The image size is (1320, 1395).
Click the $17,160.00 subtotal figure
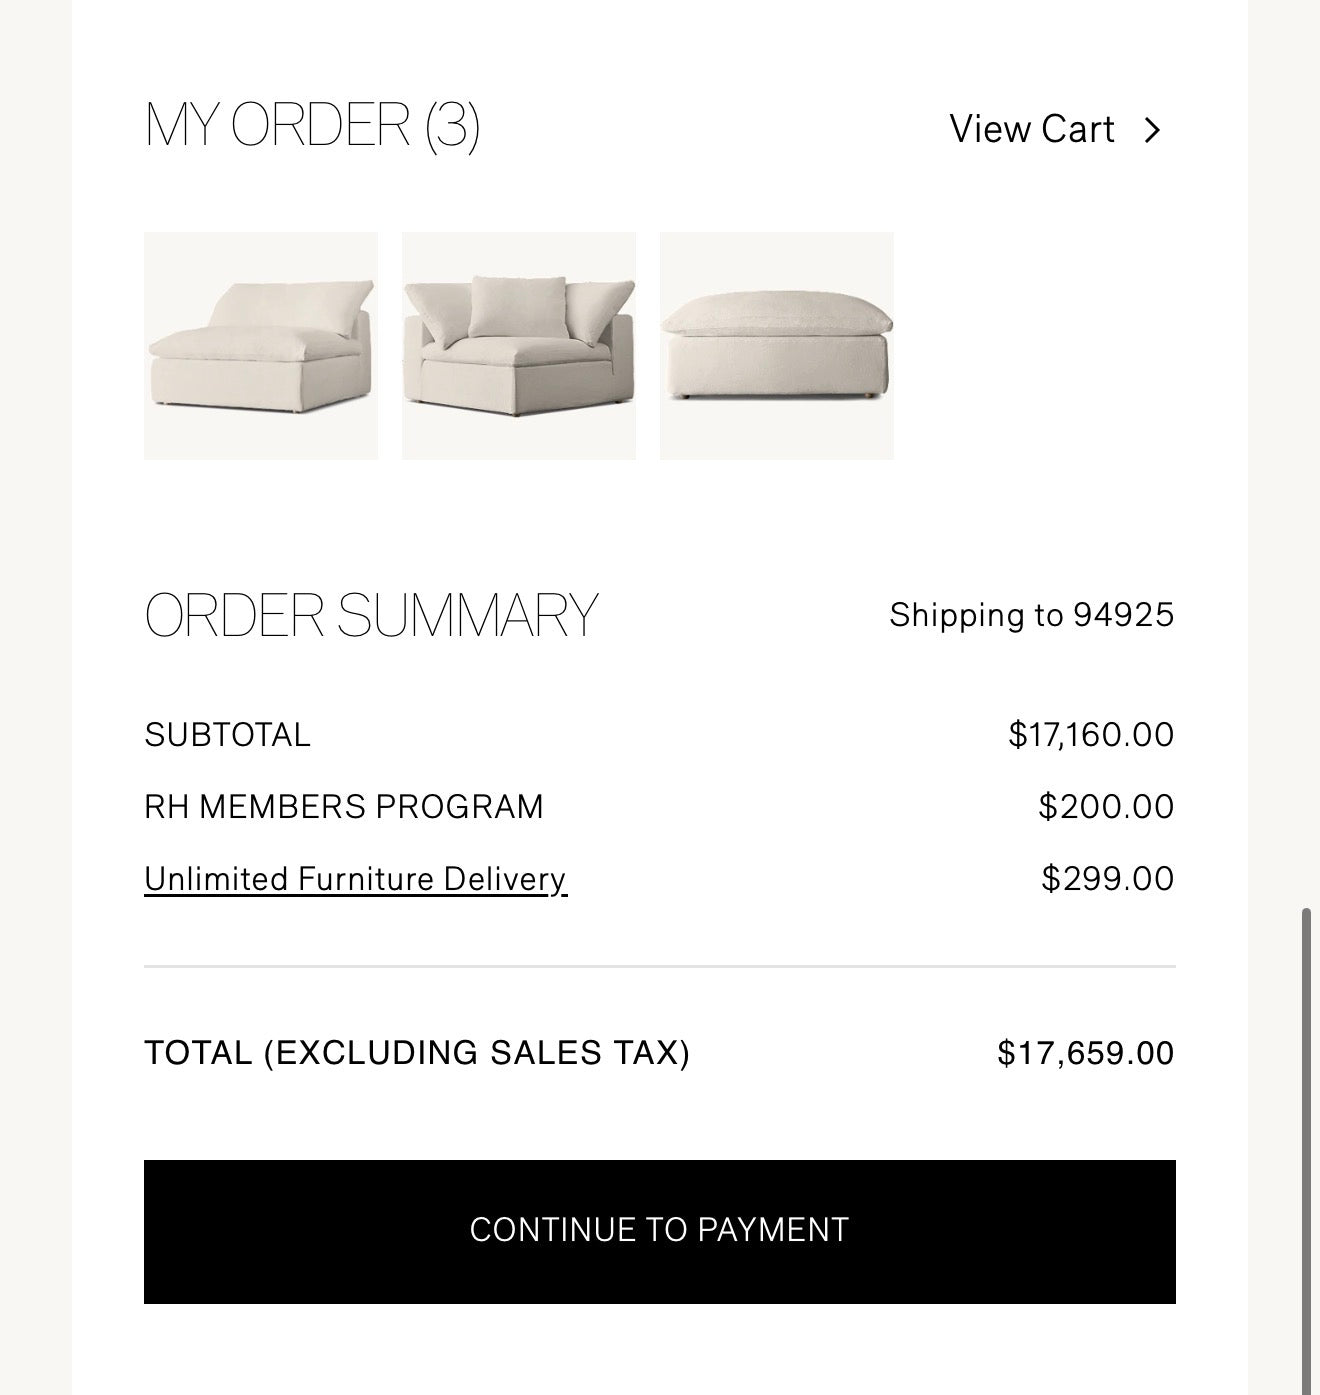1092,734
